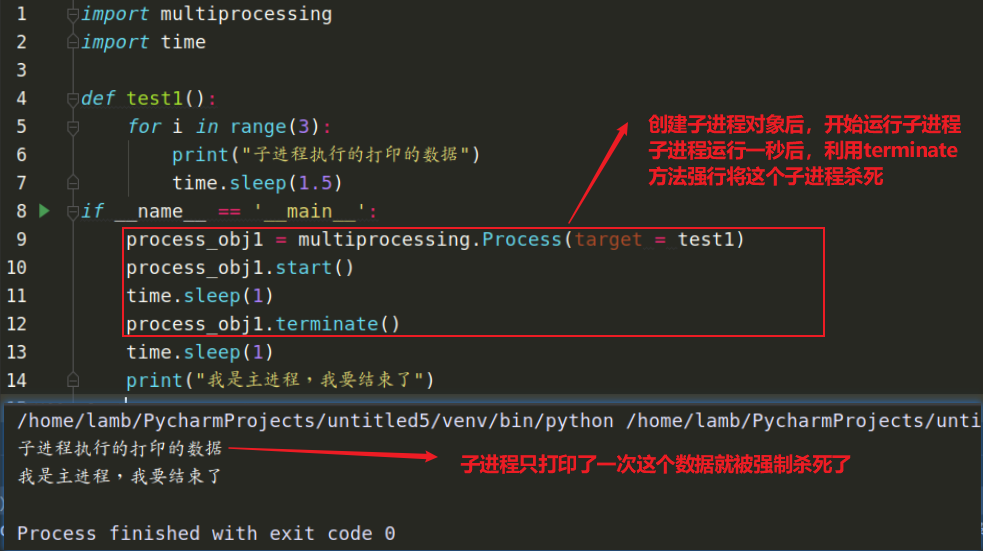Collapse the import block fold marker on line 1
This screenshot has height=551, width=983.
(72, 15)
